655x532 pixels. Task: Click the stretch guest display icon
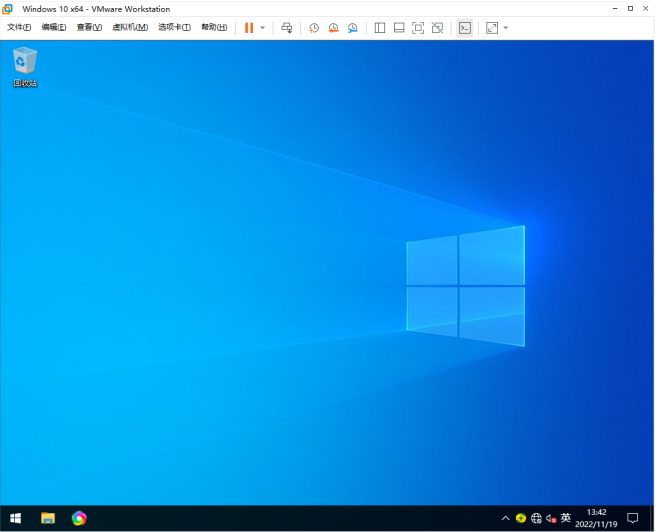click(492, 28)
